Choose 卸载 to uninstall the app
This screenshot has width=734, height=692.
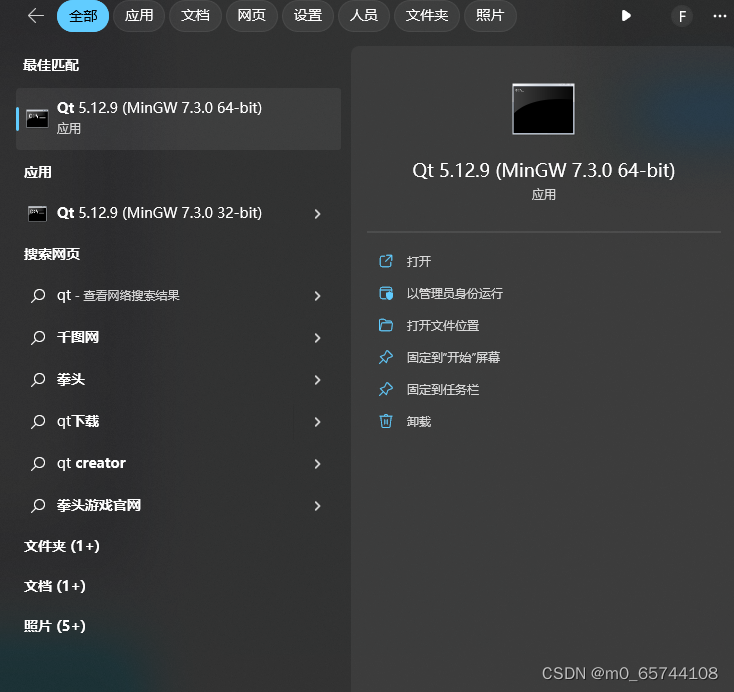418,422
